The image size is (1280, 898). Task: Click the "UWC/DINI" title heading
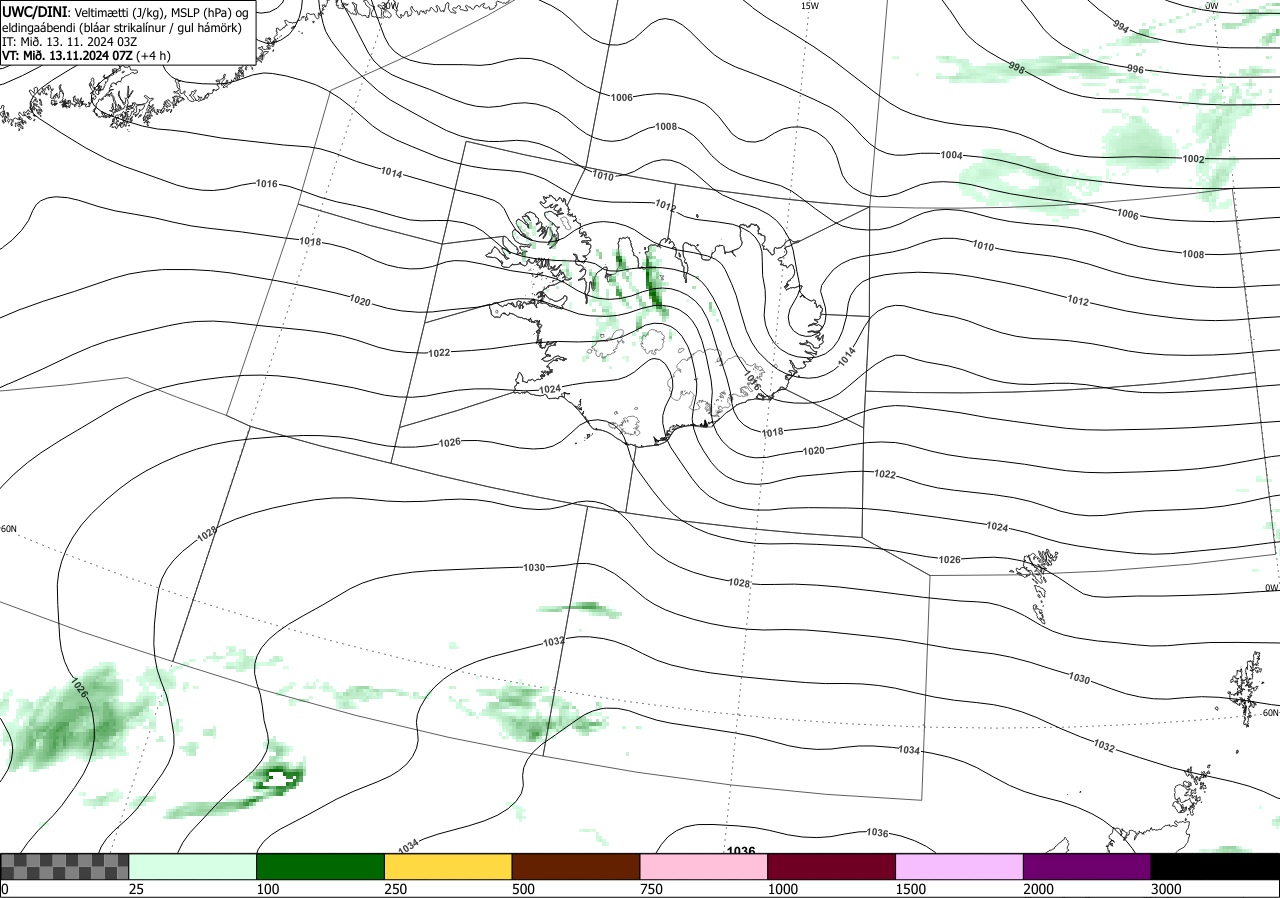35,10
